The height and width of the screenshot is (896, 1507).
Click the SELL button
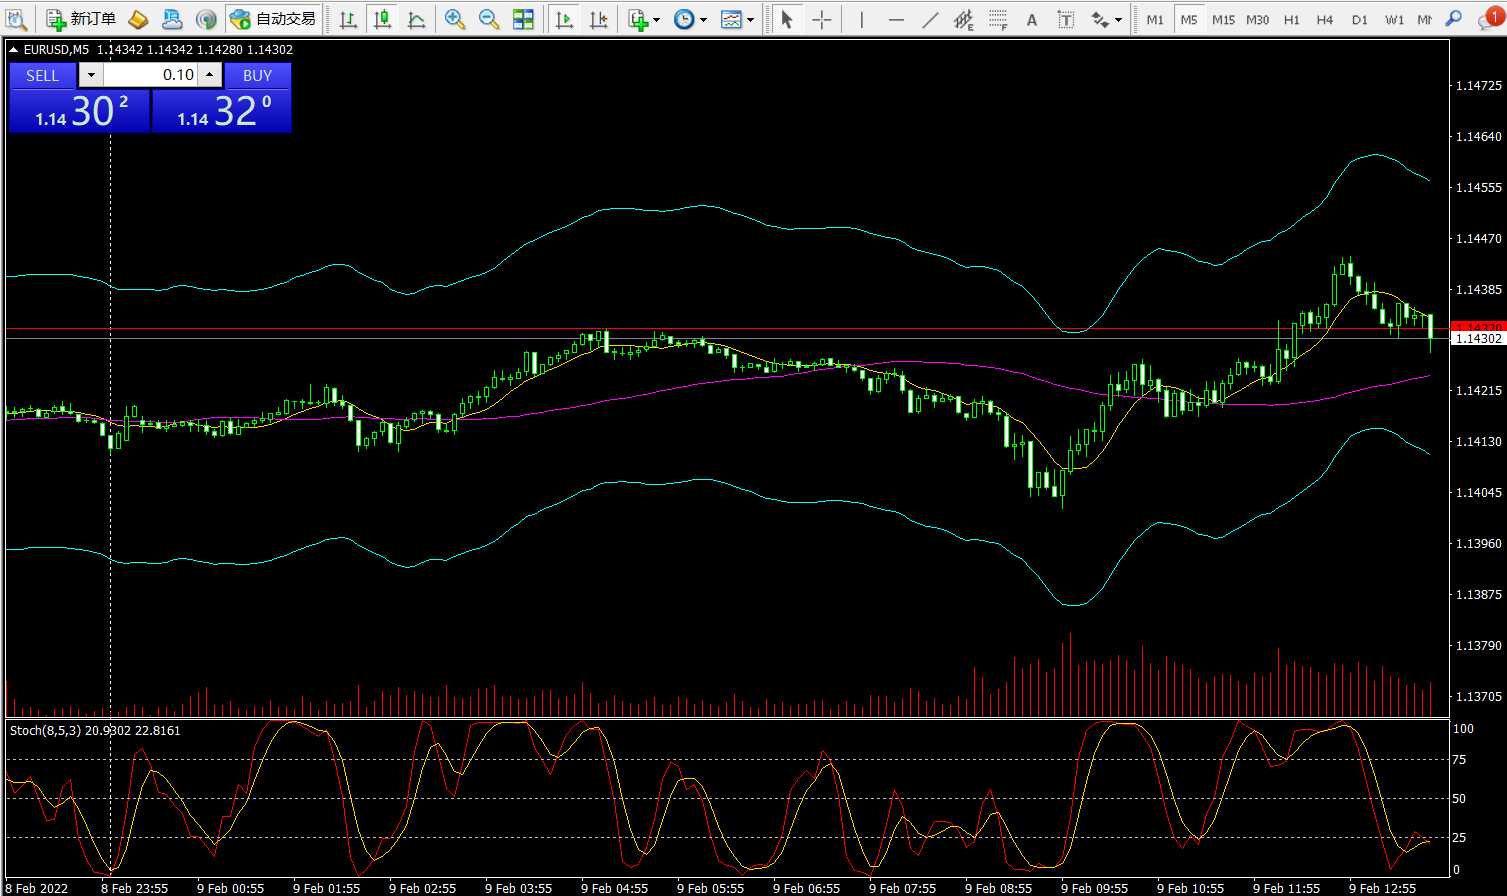point(42,75)
